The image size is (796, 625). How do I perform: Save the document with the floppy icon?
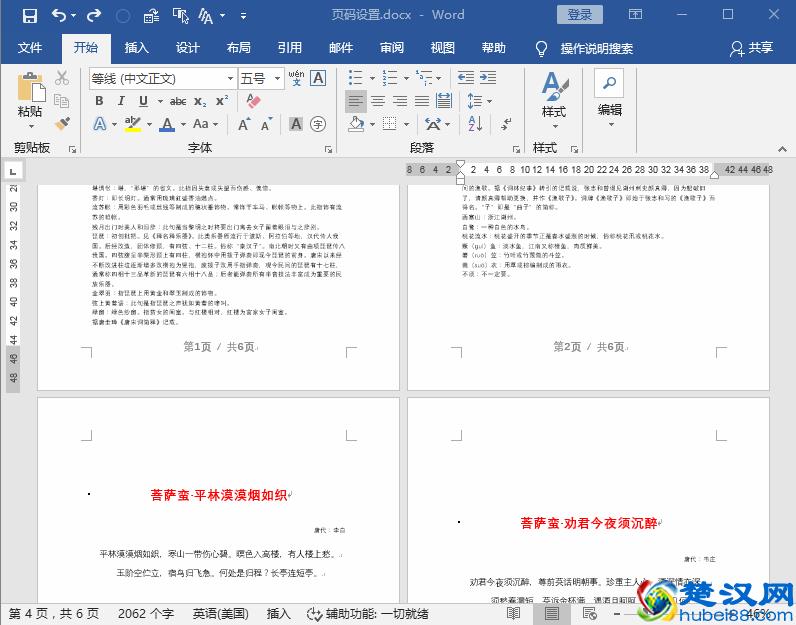pos(30,16)
